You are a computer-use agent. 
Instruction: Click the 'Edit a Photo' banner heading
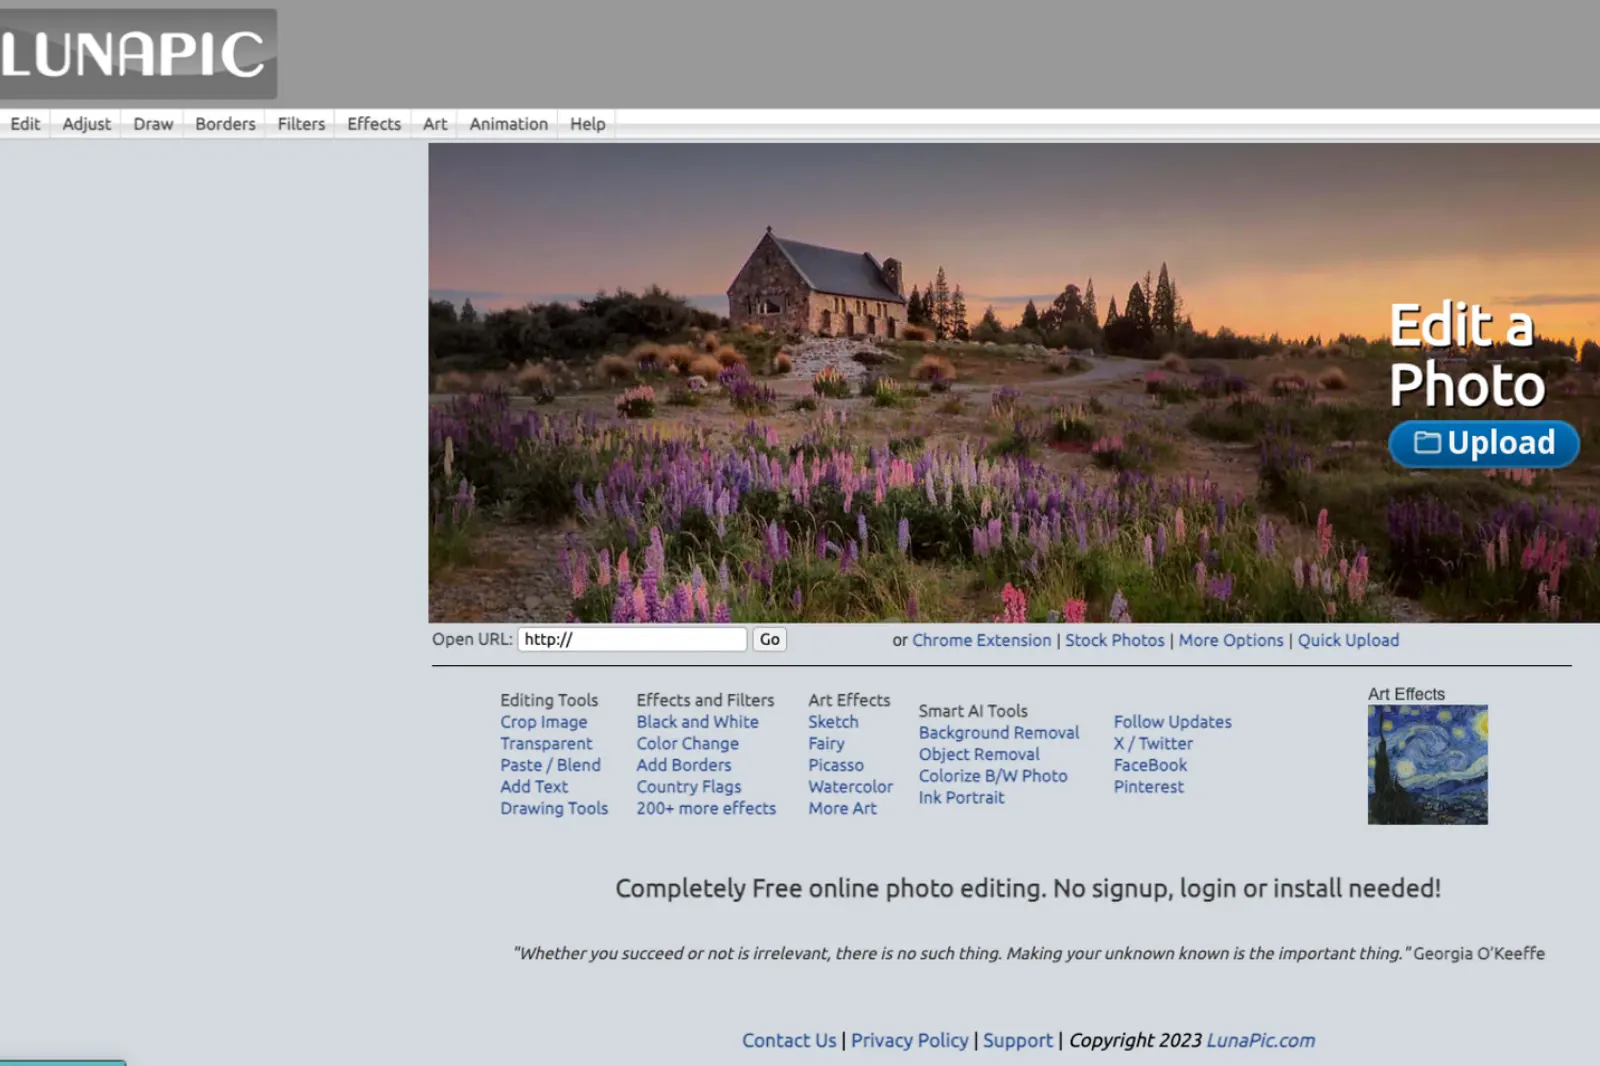tap(1466, 355)
